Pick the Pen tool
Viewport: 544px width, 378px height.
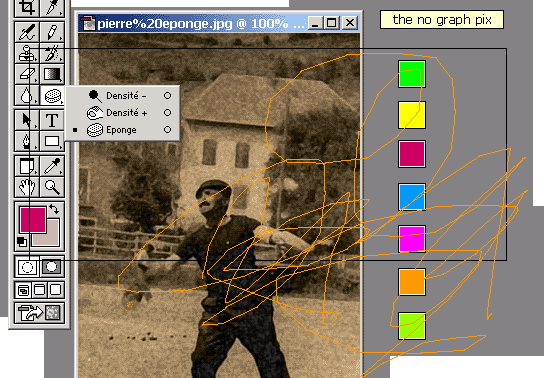[x=27, y=141]
